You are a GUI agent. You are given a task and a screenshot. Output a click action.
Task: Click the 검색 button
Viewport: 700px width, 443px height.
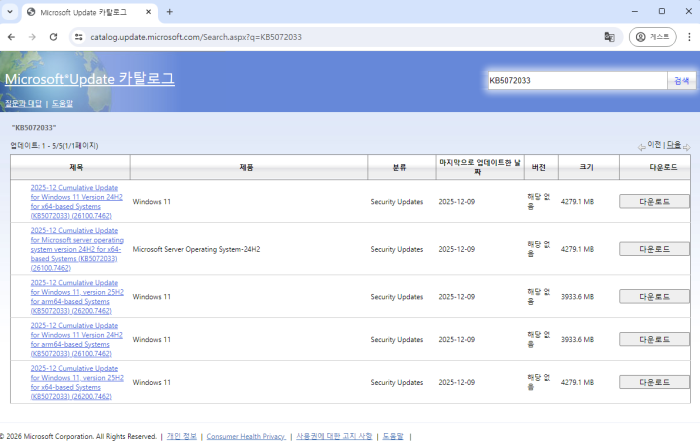tap(681, 80)
